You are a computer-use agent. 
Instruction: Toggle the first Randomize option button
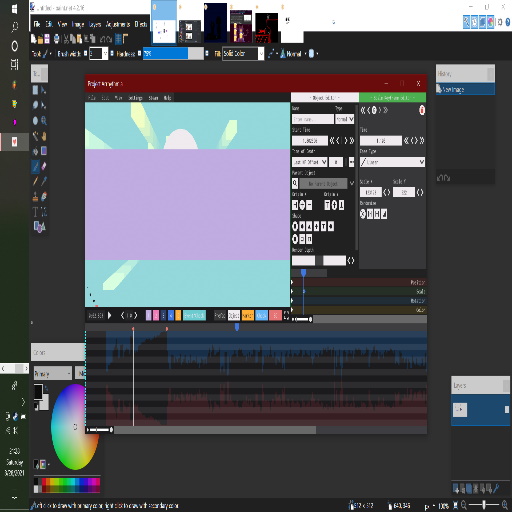[363, 214]
